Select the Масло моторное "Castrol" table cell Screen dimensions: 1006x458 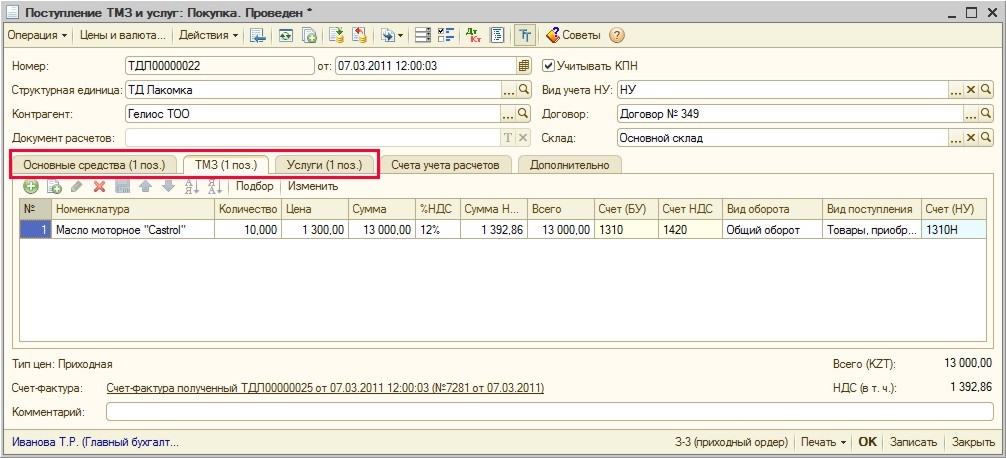tap(134, 229)
